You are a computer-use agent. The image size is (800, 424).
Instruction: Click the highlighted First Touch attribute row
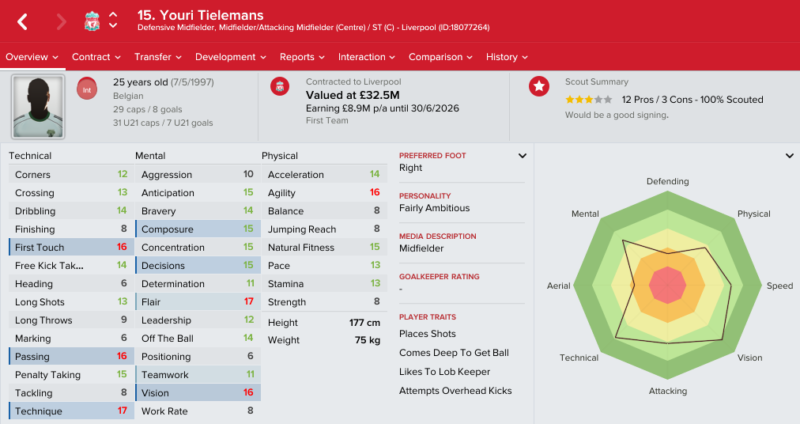point(71,247)
